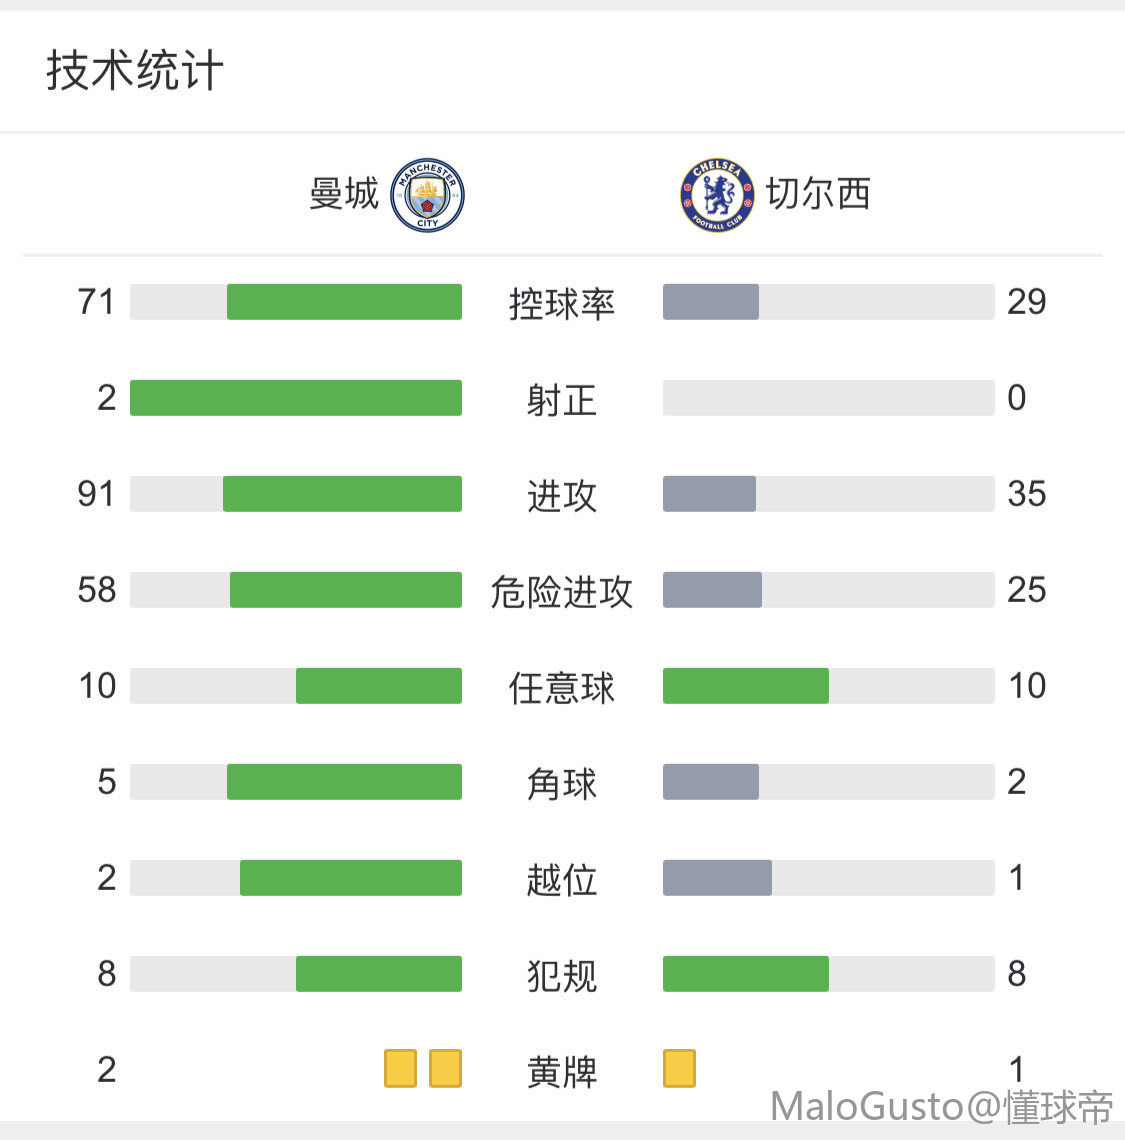Click Manchester City's green 控球率 bar
The image size is (1125, 1140).
click(x=344, y=302)
